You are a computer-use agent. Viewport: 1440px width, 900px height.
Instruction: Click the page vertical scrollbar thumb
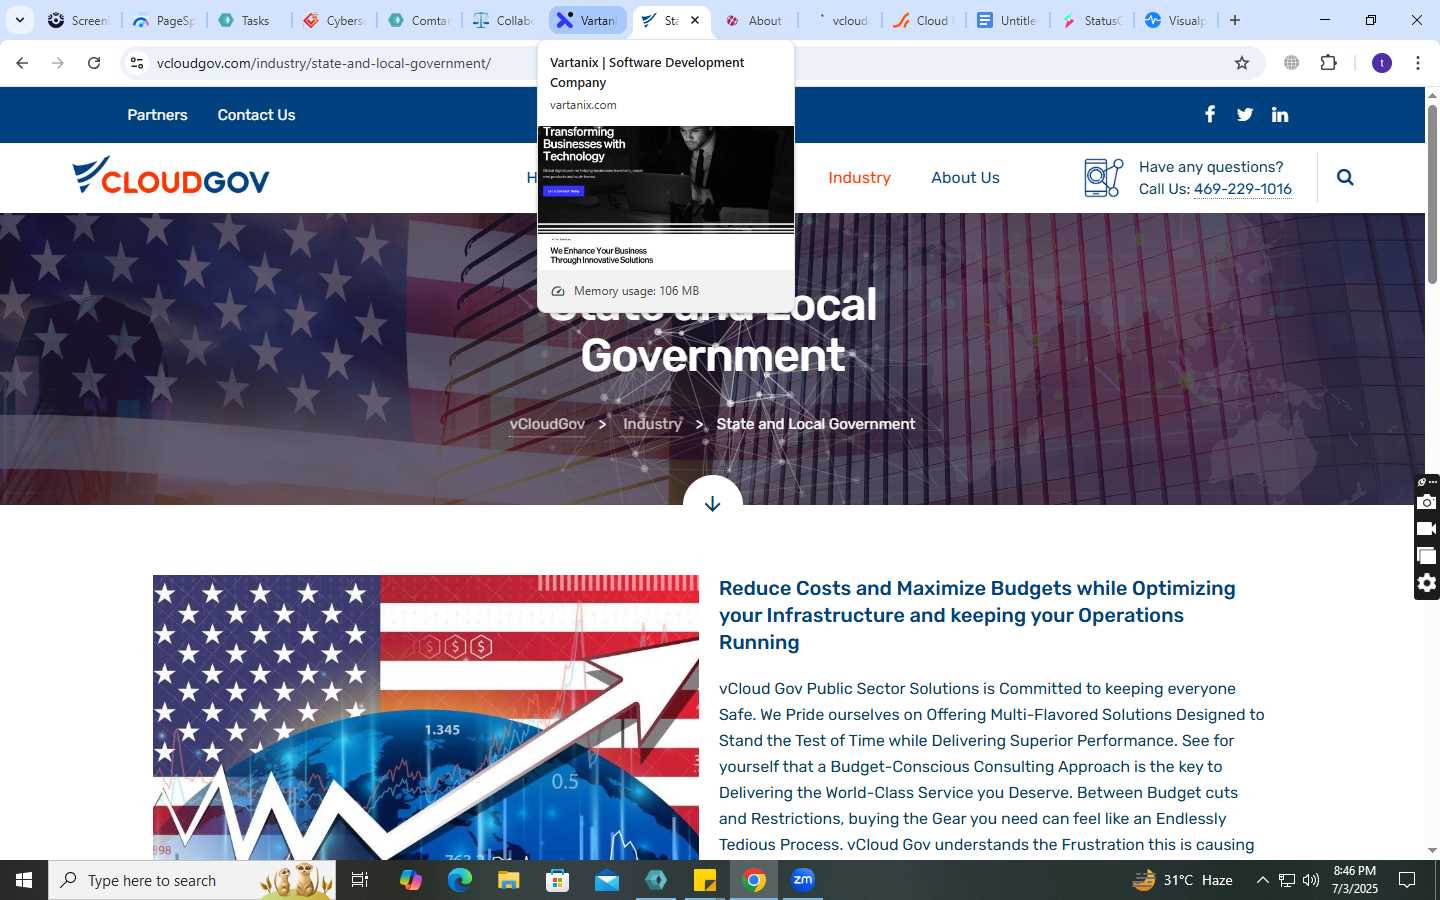(x=1432, y=192)
